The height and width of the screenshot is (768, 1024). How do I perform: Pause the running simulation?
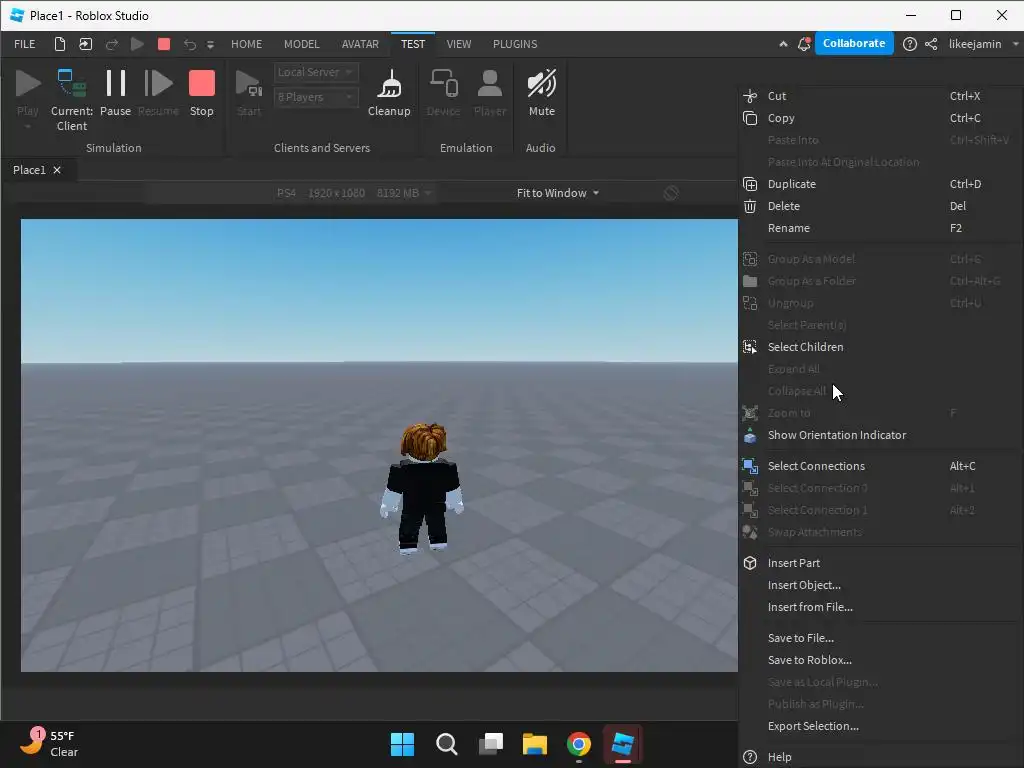pyautogui.click(x=116, y=93)
